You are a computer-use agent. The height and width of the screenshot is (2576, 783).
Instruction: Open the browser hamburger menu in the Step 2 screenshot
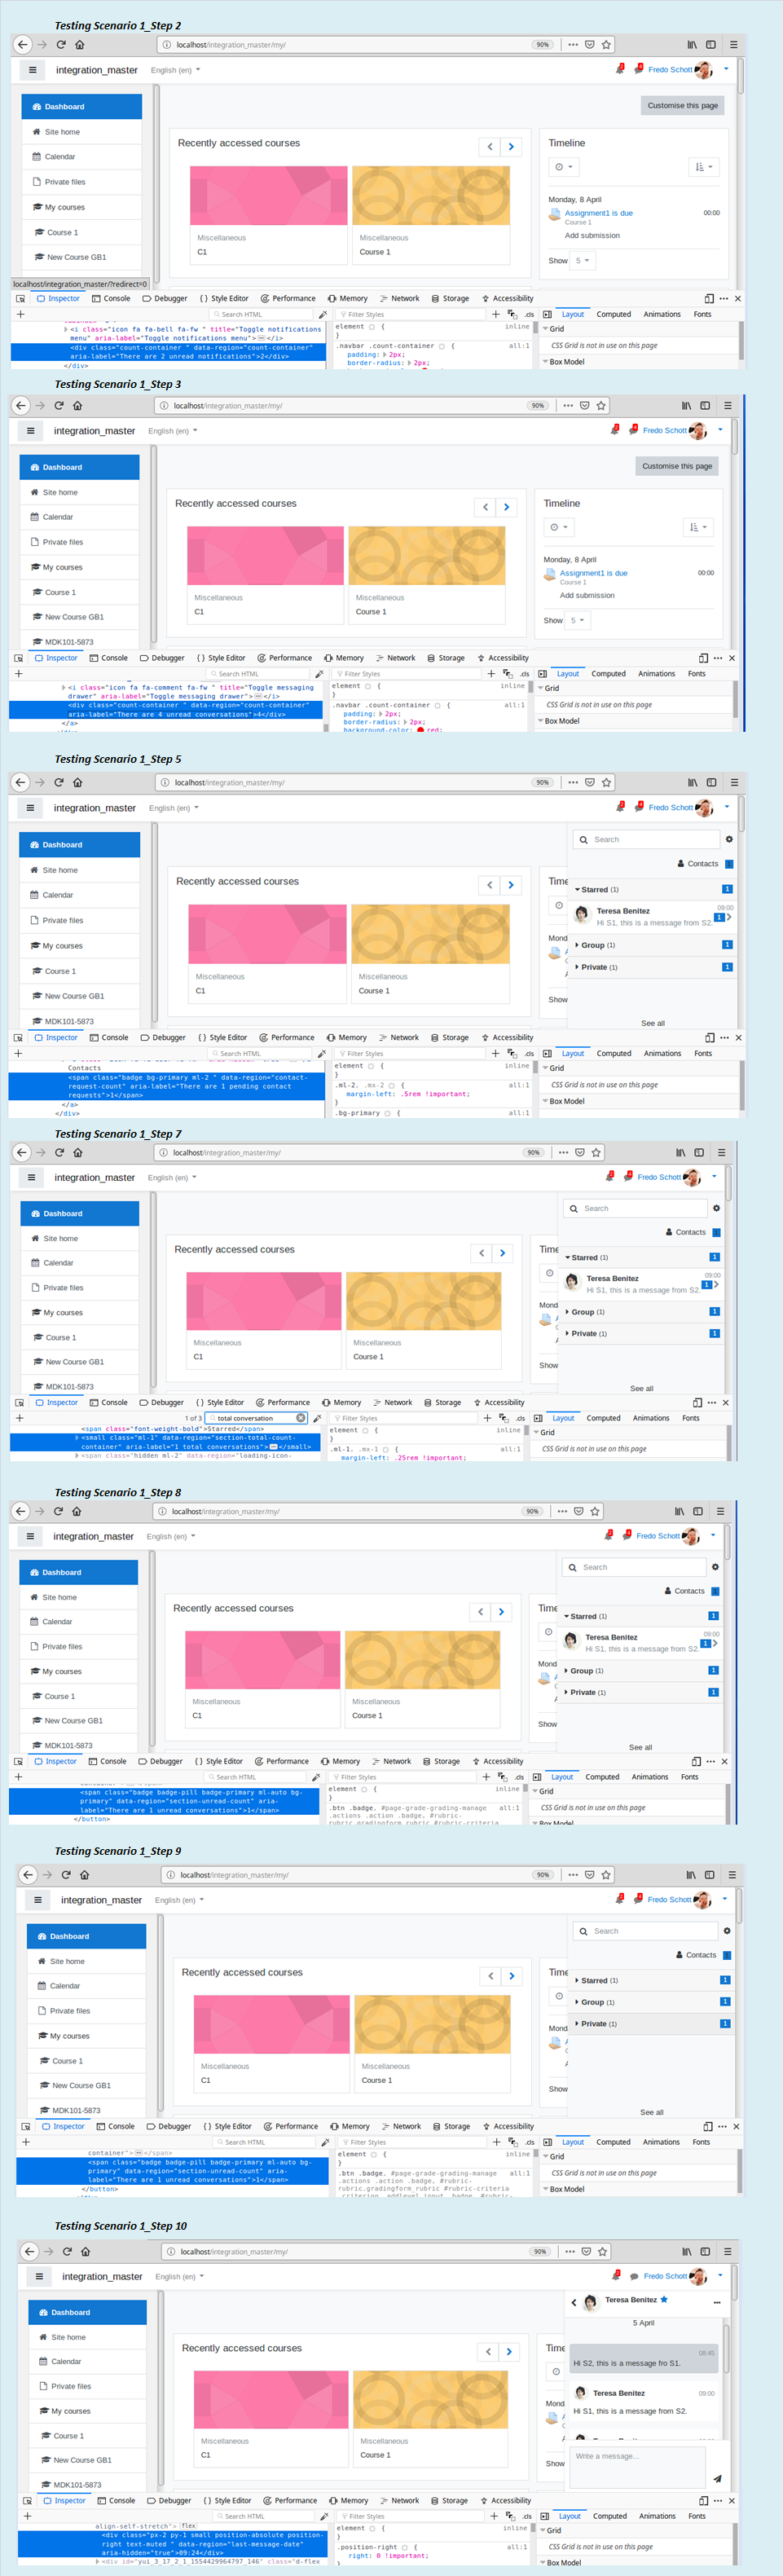(733, 44)
